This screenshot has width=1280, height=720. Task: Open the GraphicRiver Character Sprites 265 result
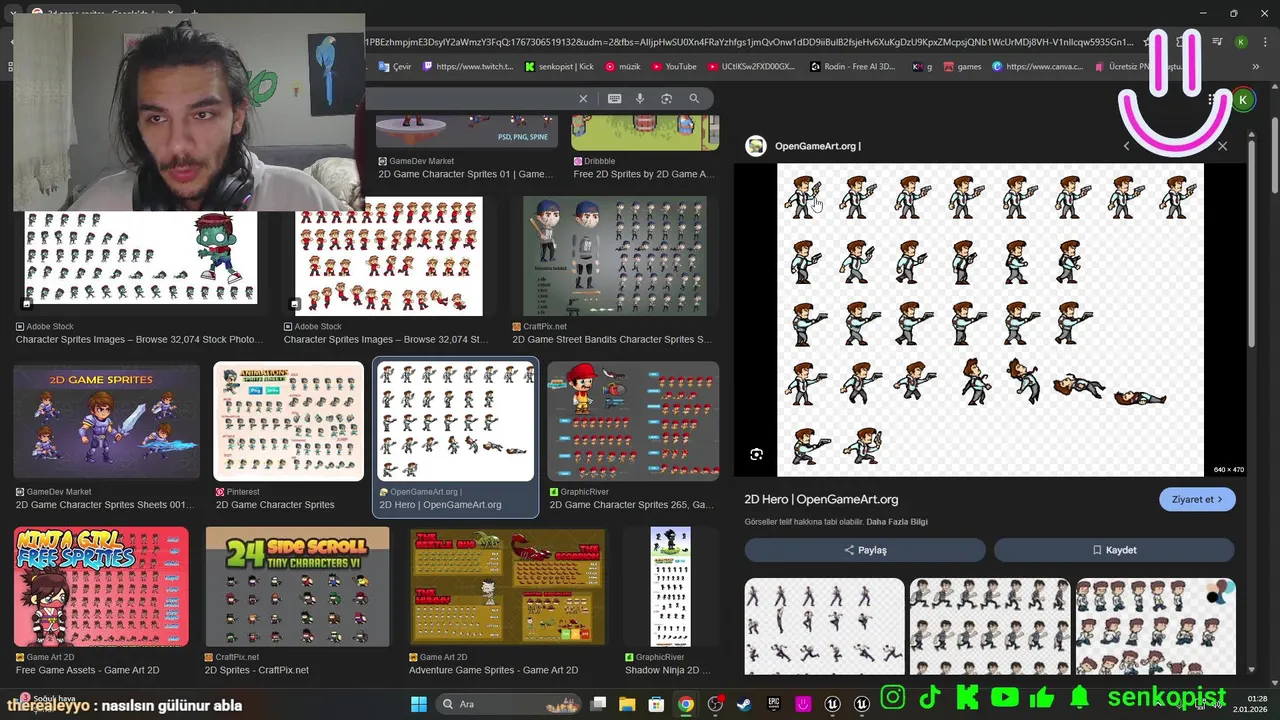(x=633, y=422)
